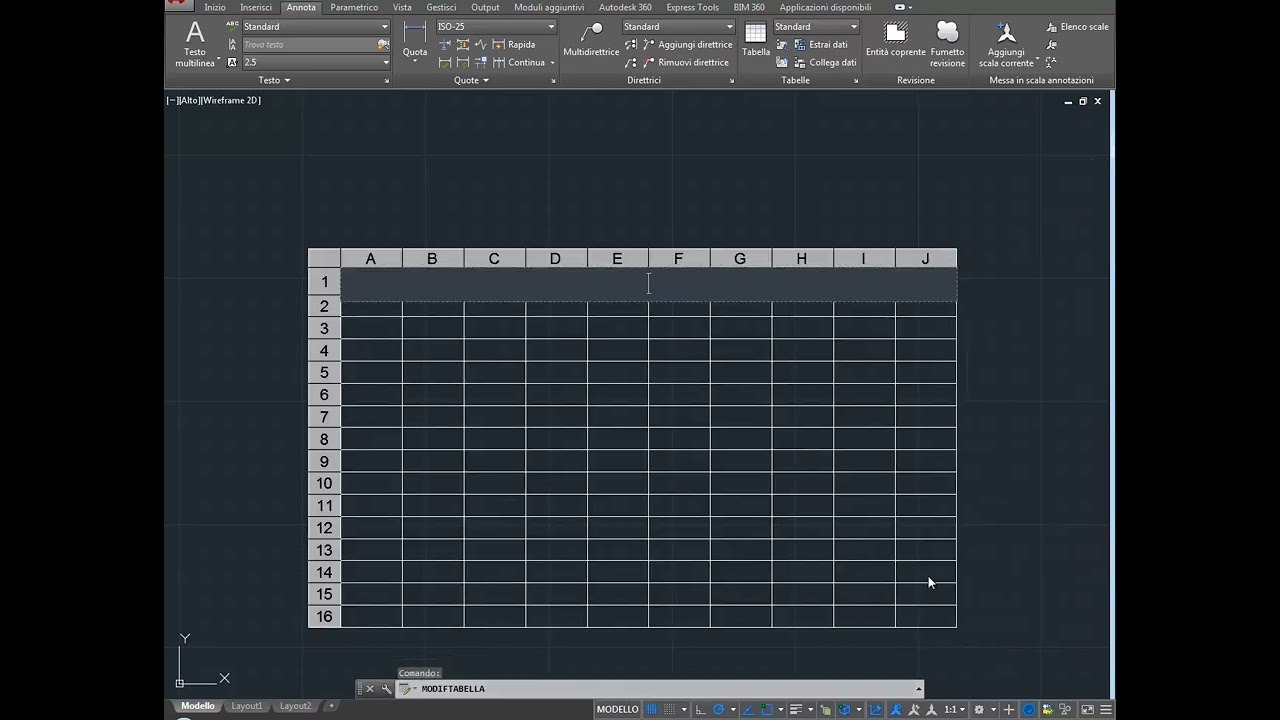Insert a table with Tabella tool
The width and height of the screenshot is (1280, 720).
756,40
